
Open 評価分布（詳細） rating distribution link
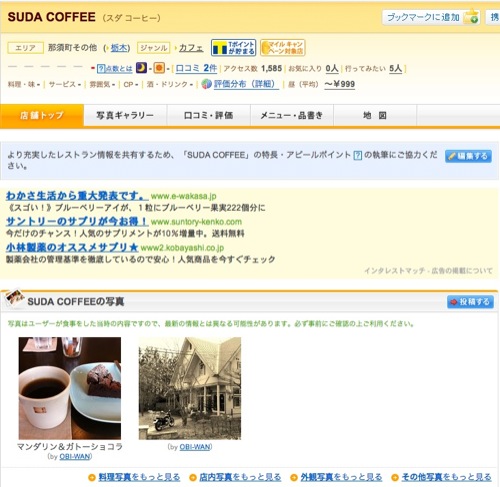[x=246, y=84]
